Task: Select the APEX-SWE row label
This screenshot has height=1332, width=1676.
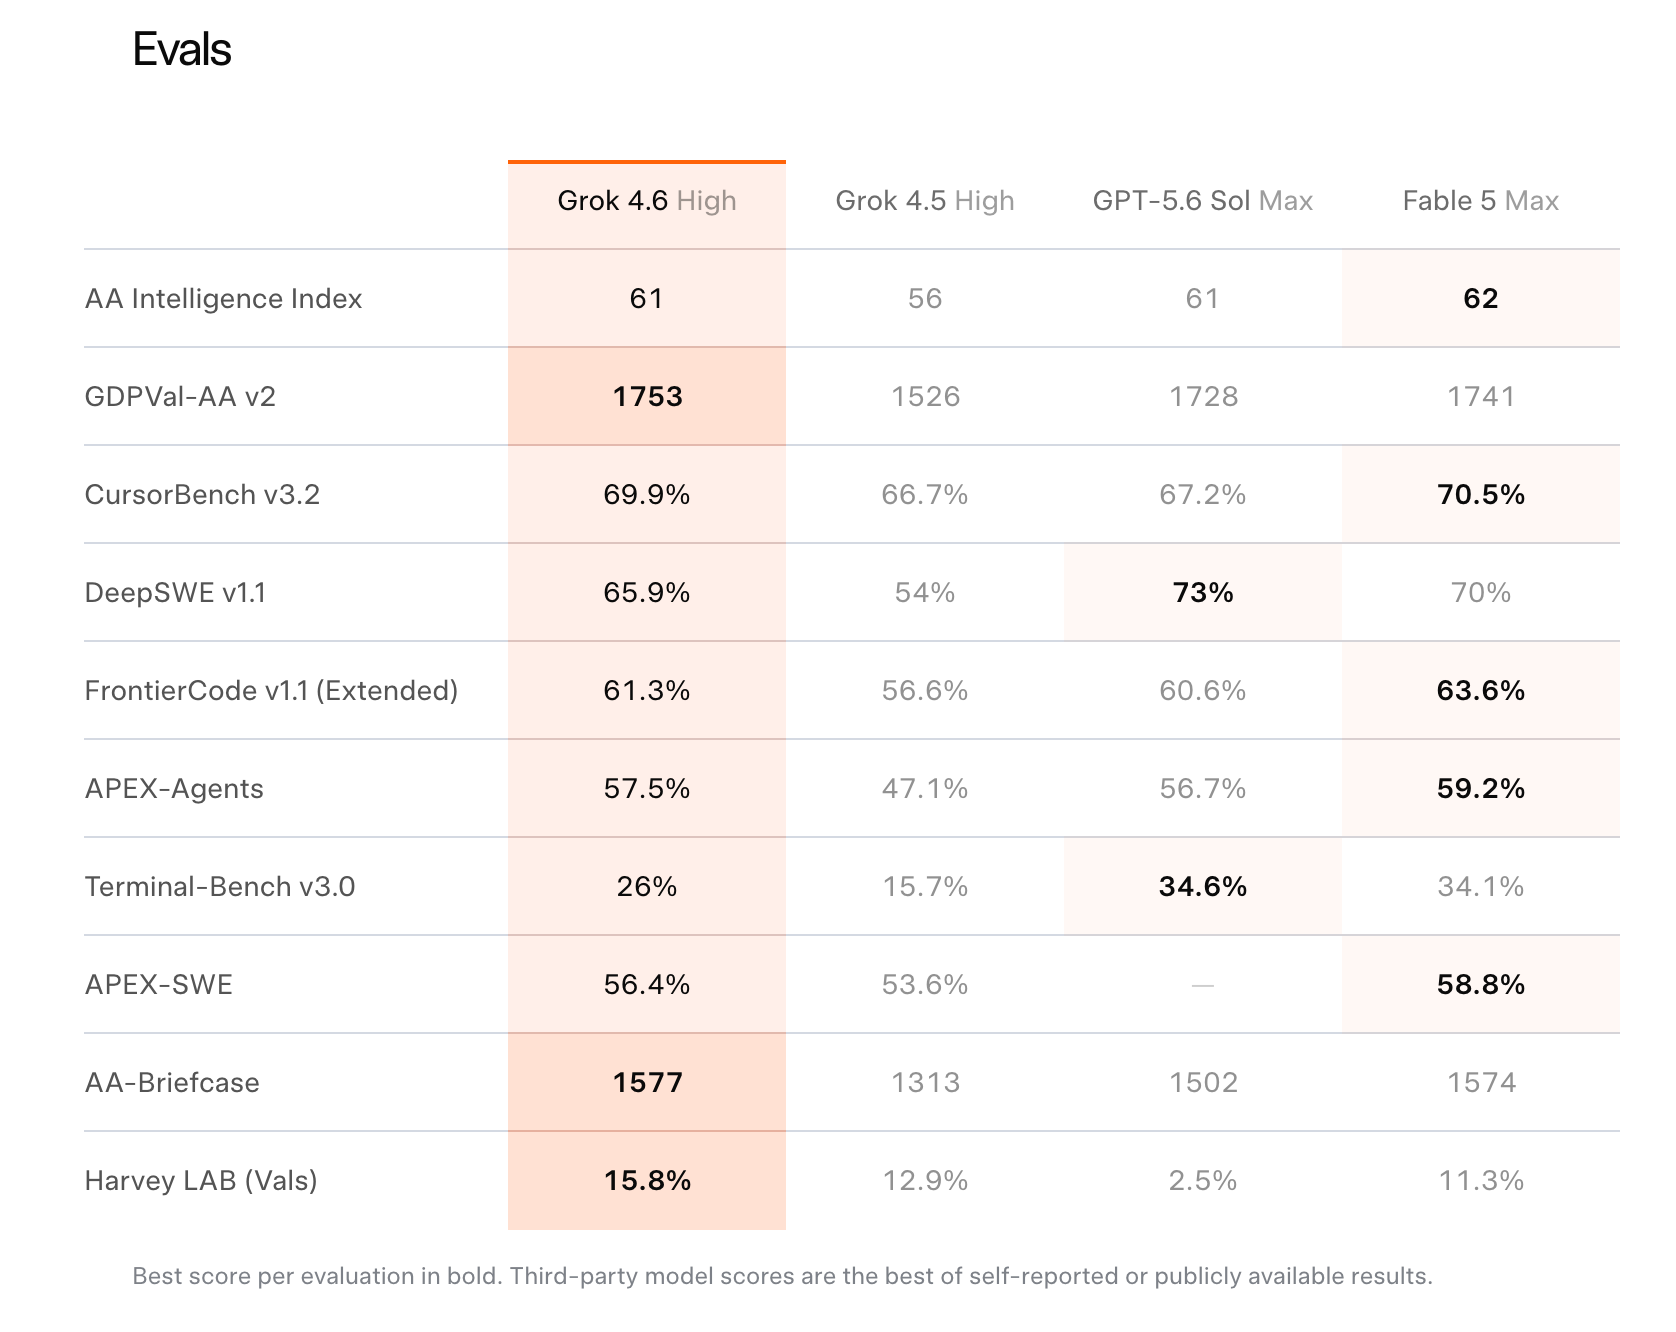Action: 159,985
